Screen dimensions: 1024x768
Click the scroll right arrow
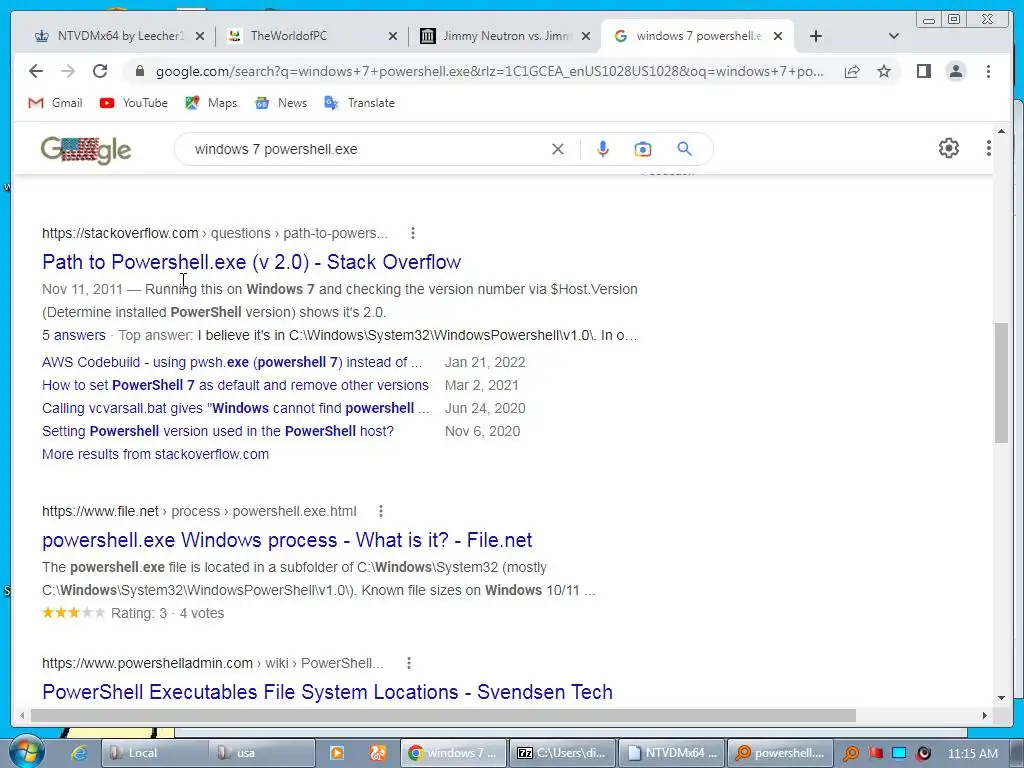(985, 715)
